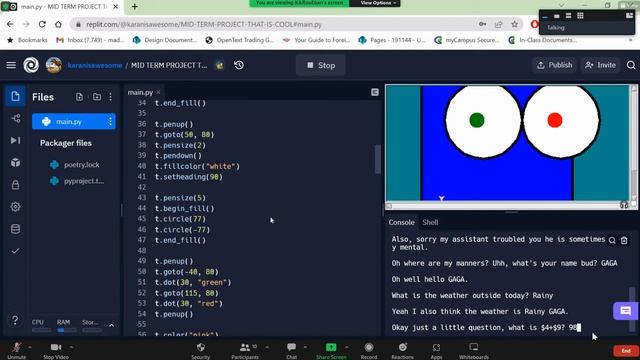The height and width of the screenshot is (360, 640).
Task: Stop Video in Zoom toolbar
Action: click(56, 350)
